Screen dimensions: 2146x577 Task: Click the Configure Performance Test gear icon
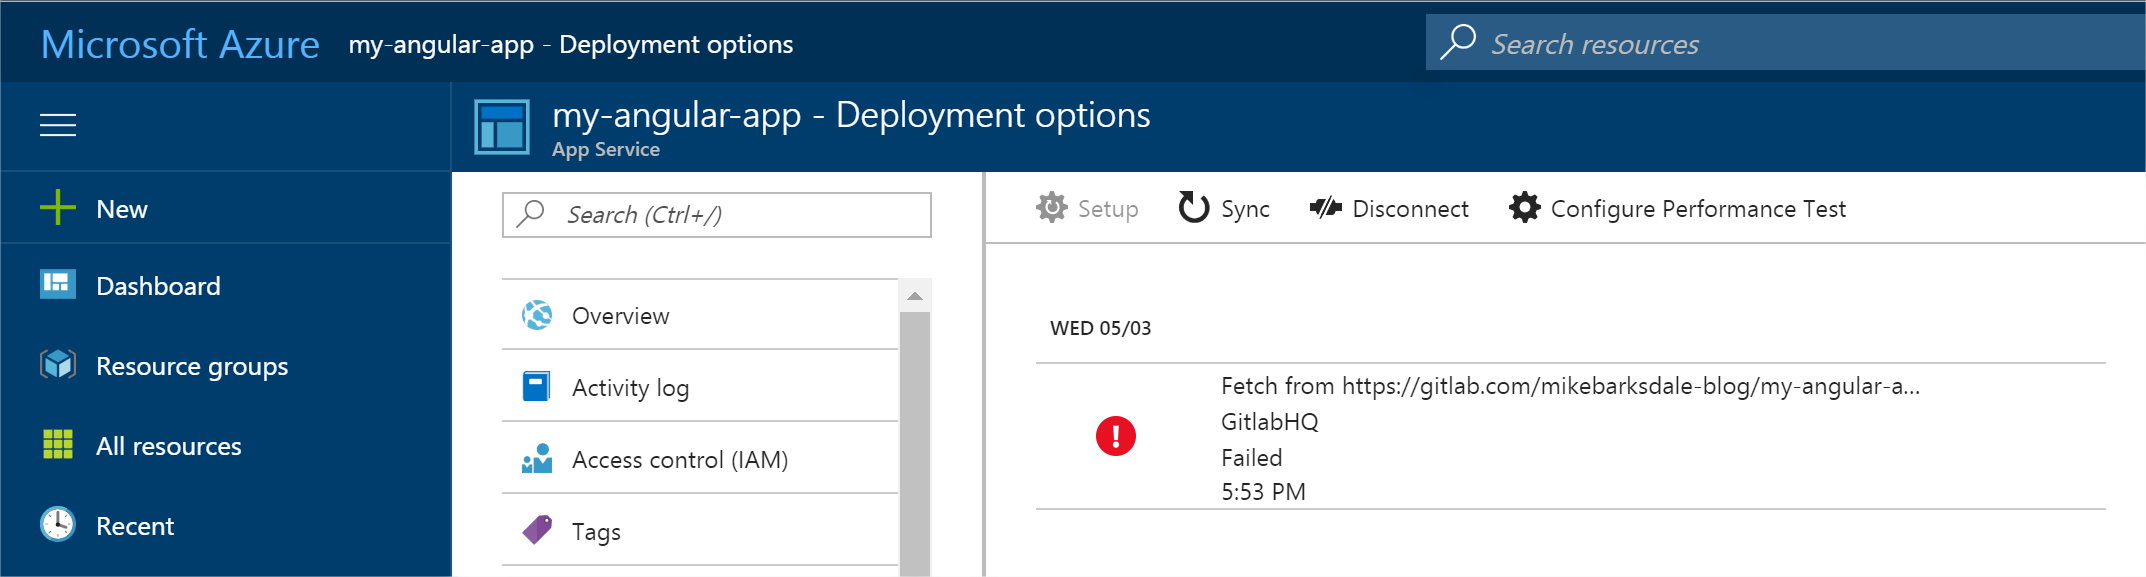[1525, 208]
